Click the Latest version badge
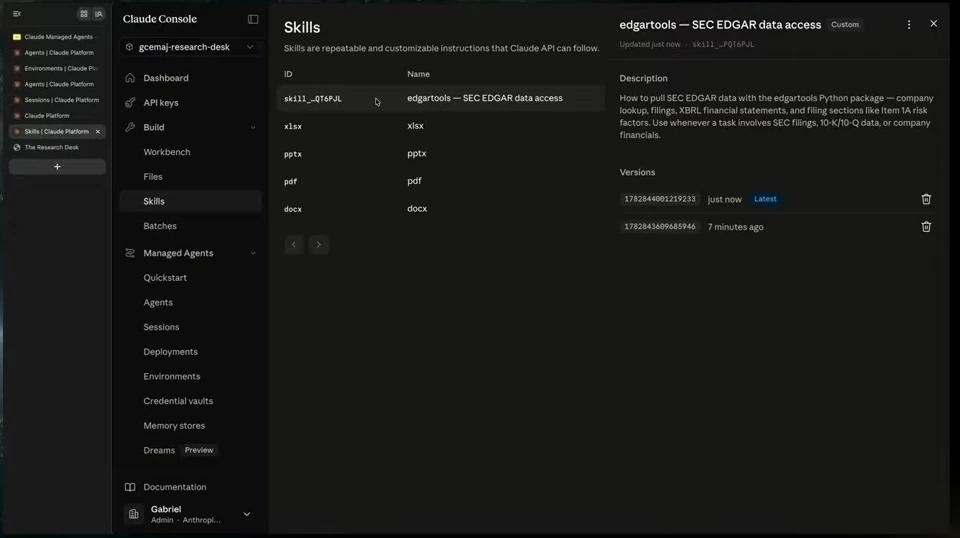 click(x=765, y=199)
